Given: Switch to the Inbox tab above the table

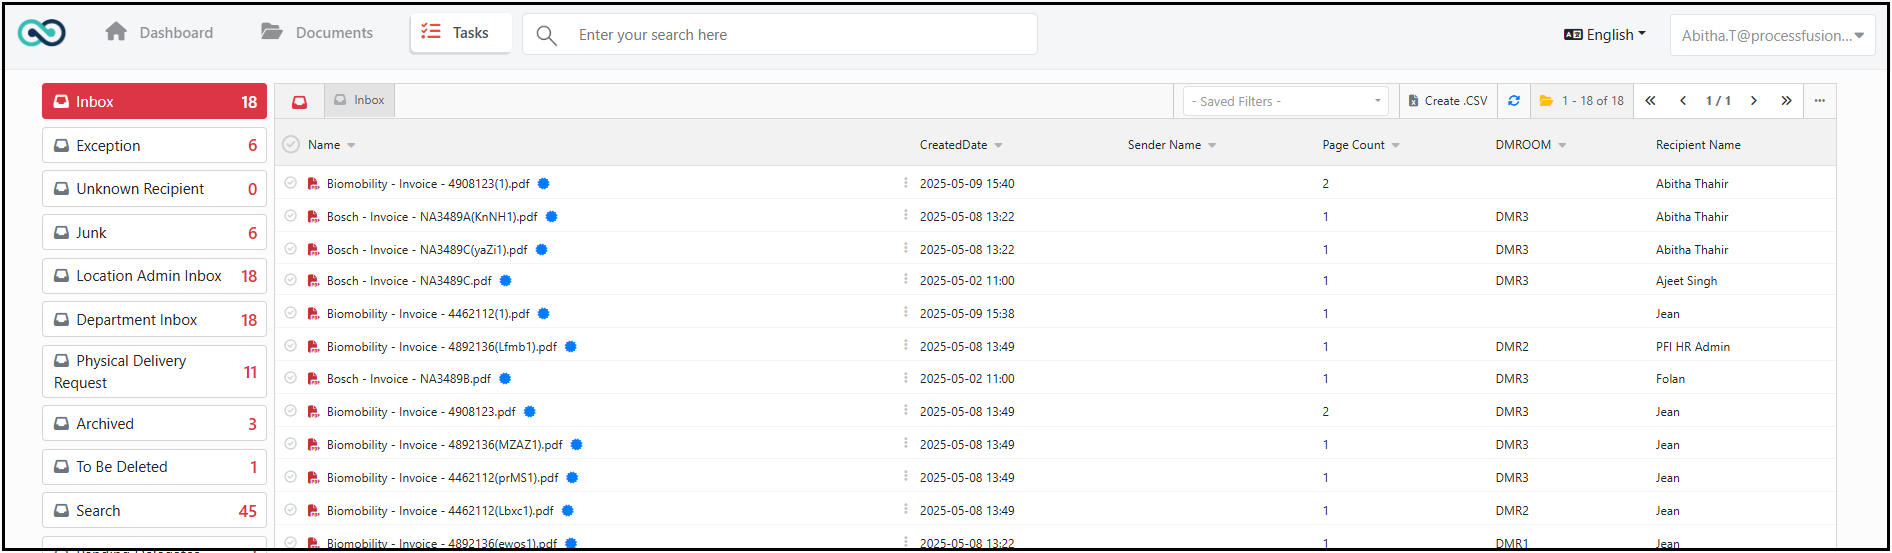Looking at the screenshot, I should pos(360,100).
